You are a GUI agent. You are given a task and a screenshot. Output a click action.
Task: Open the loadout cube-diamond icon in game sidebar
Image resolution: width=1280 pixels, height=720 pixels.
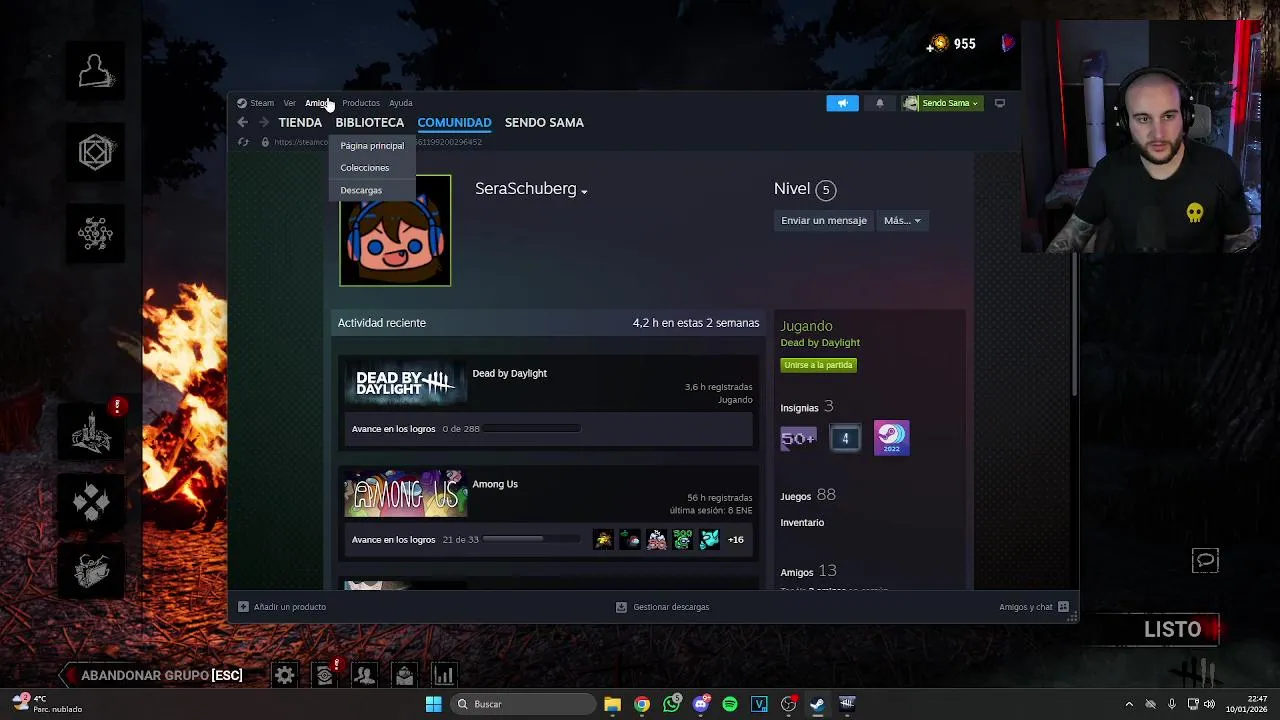click(96, 153)
